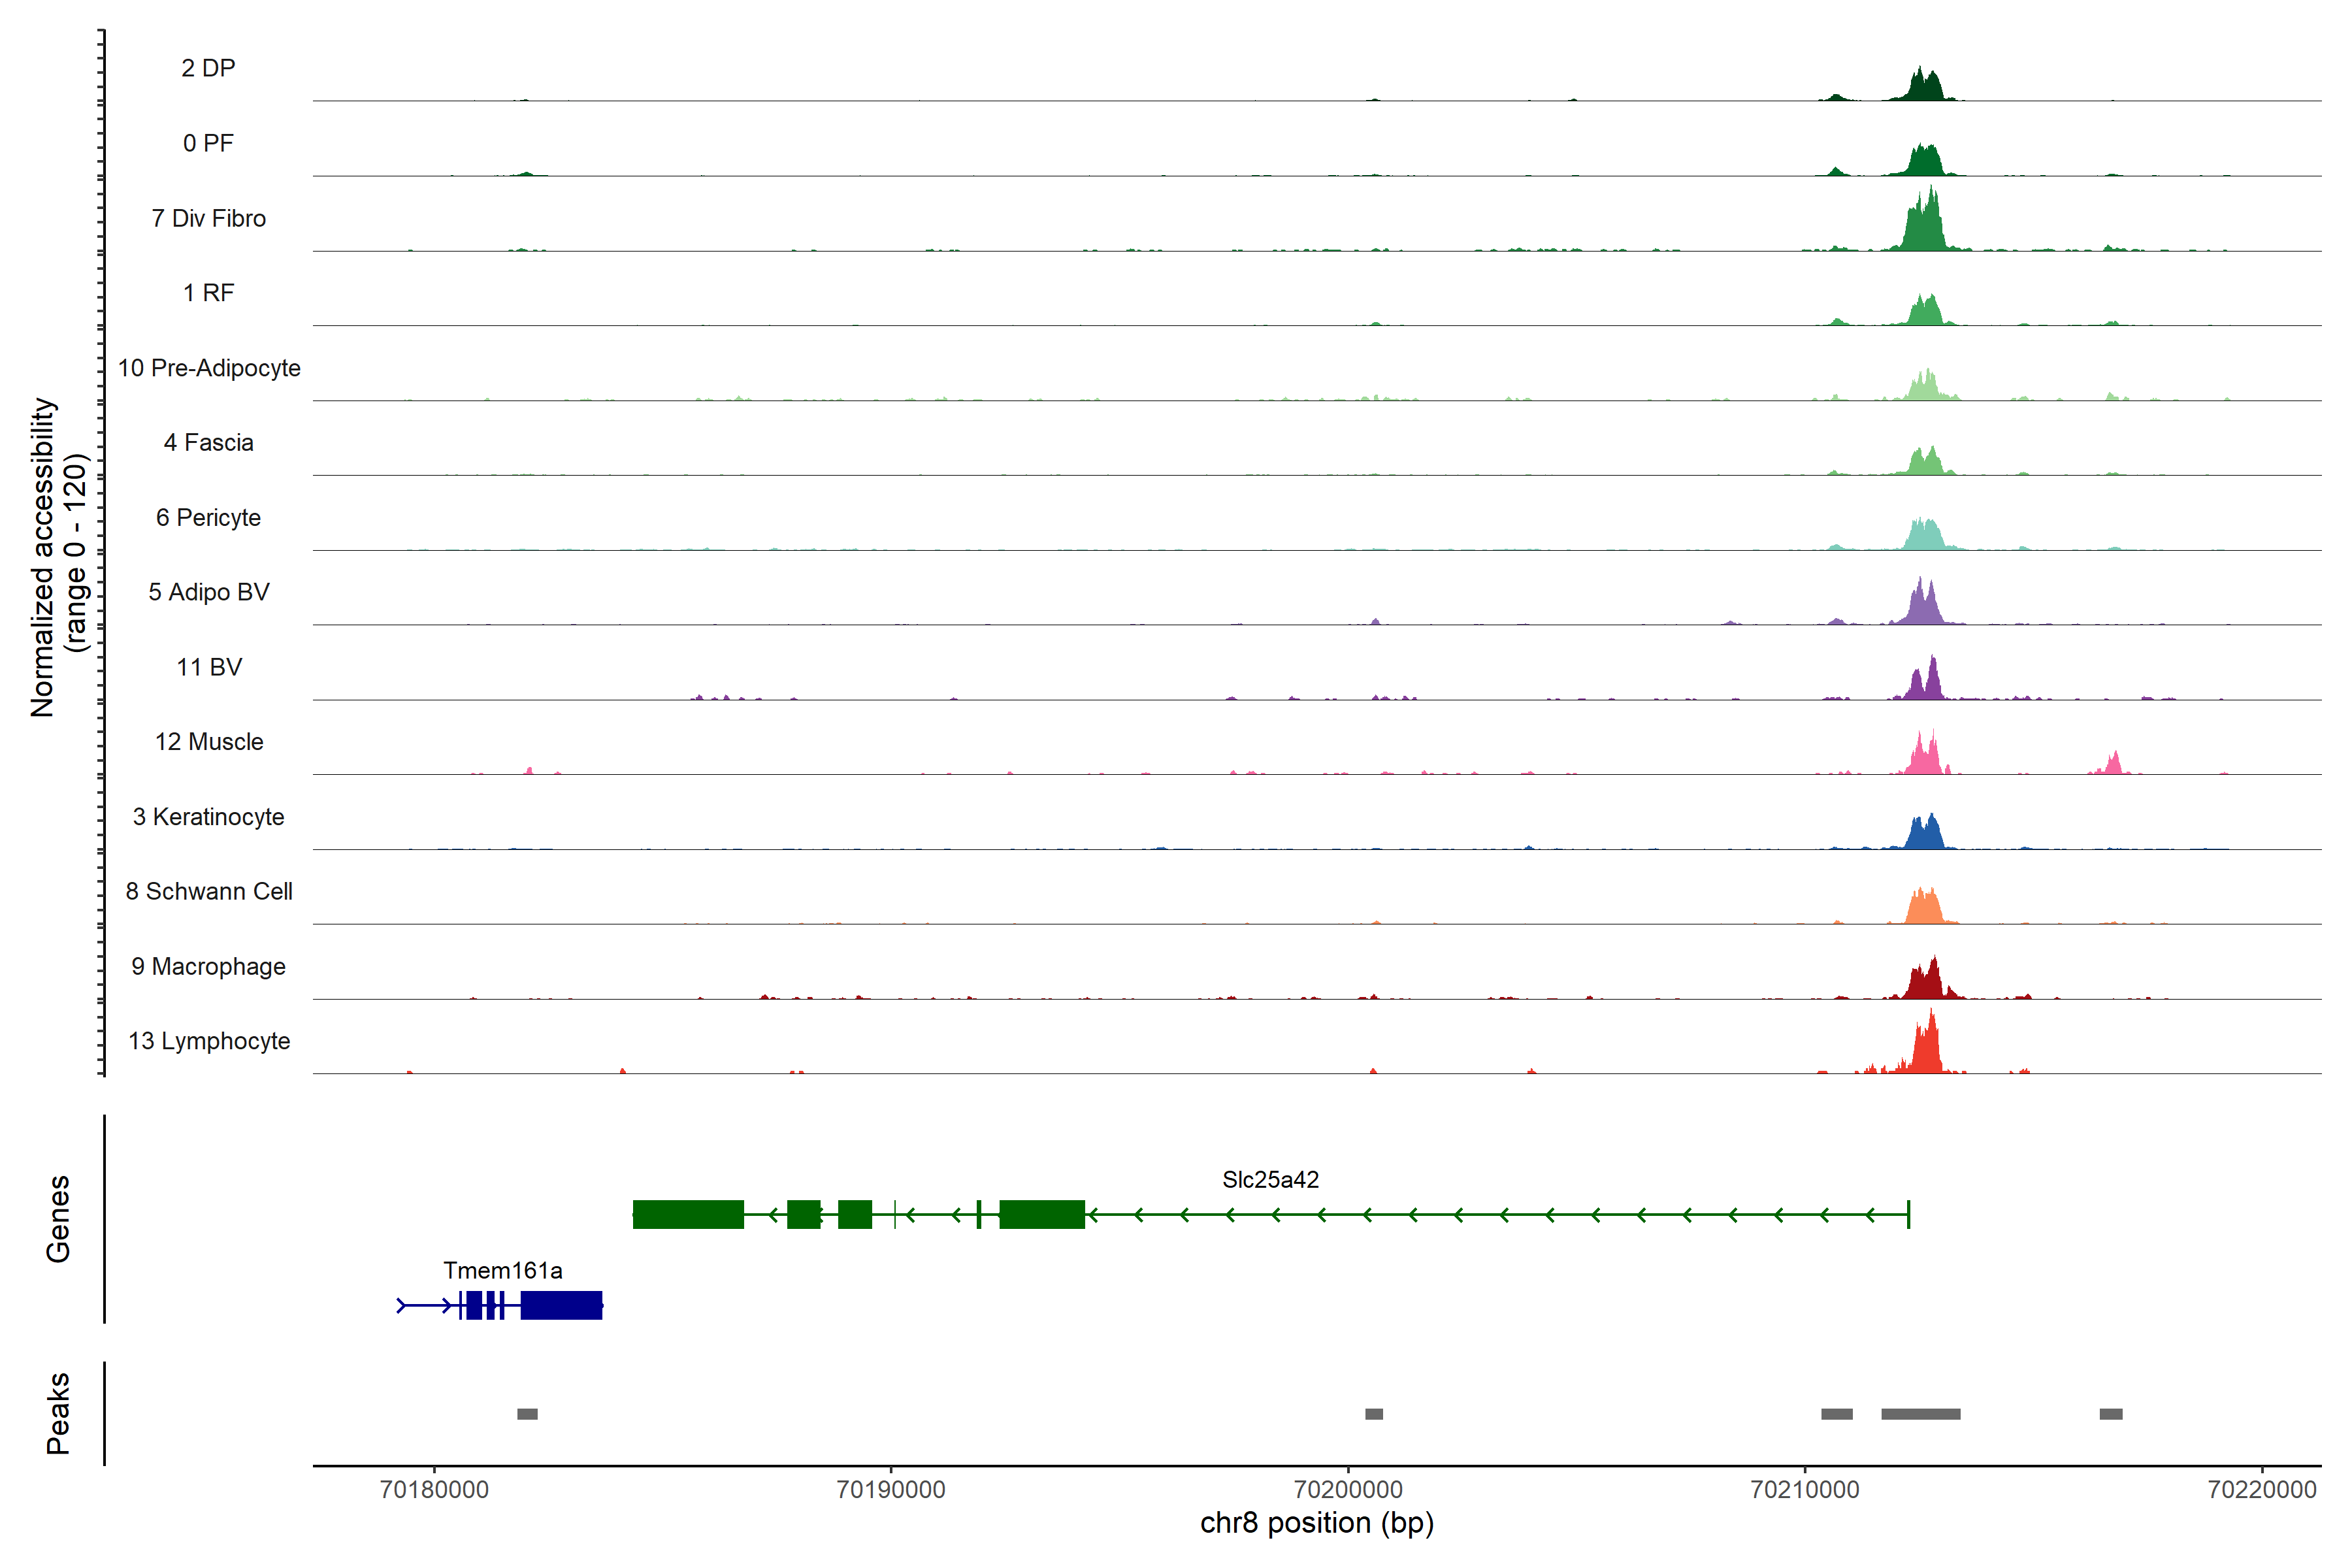This screenshot has width=2352, height=1568.
Task: Click the leftmost gray peak marker
Action: [527, 1414]
